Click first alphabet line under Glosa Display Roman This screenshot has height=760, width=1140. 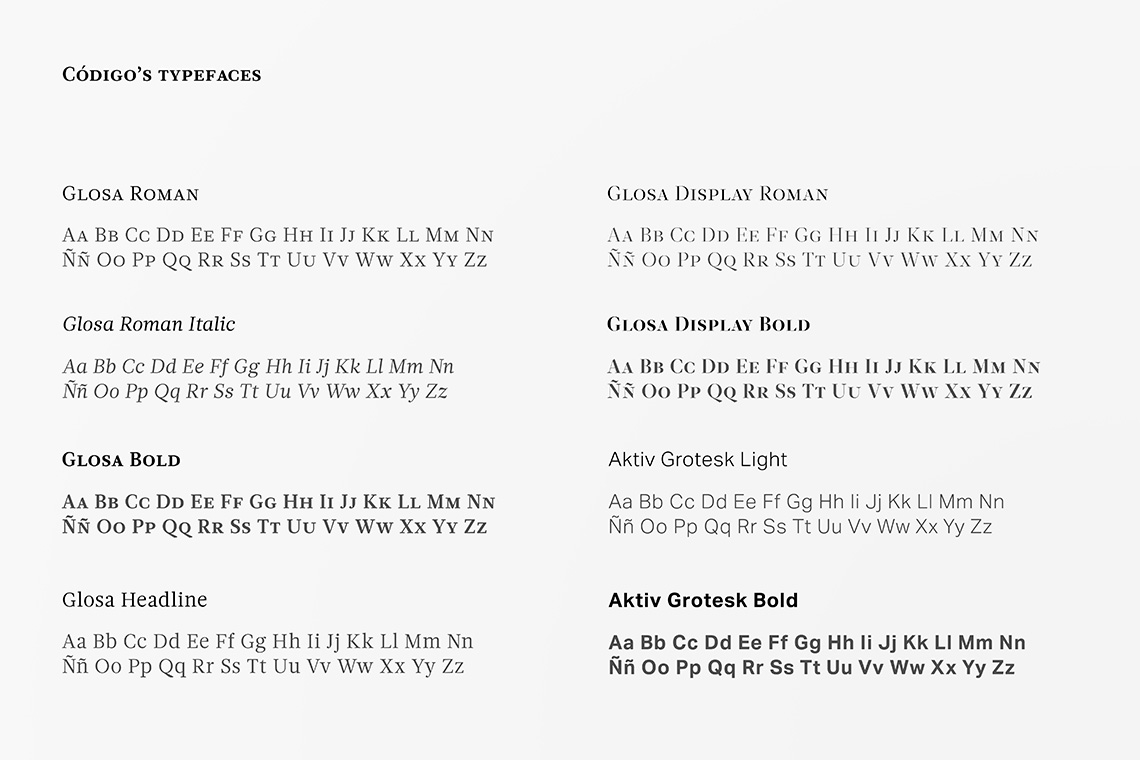(x=823, y=236)
